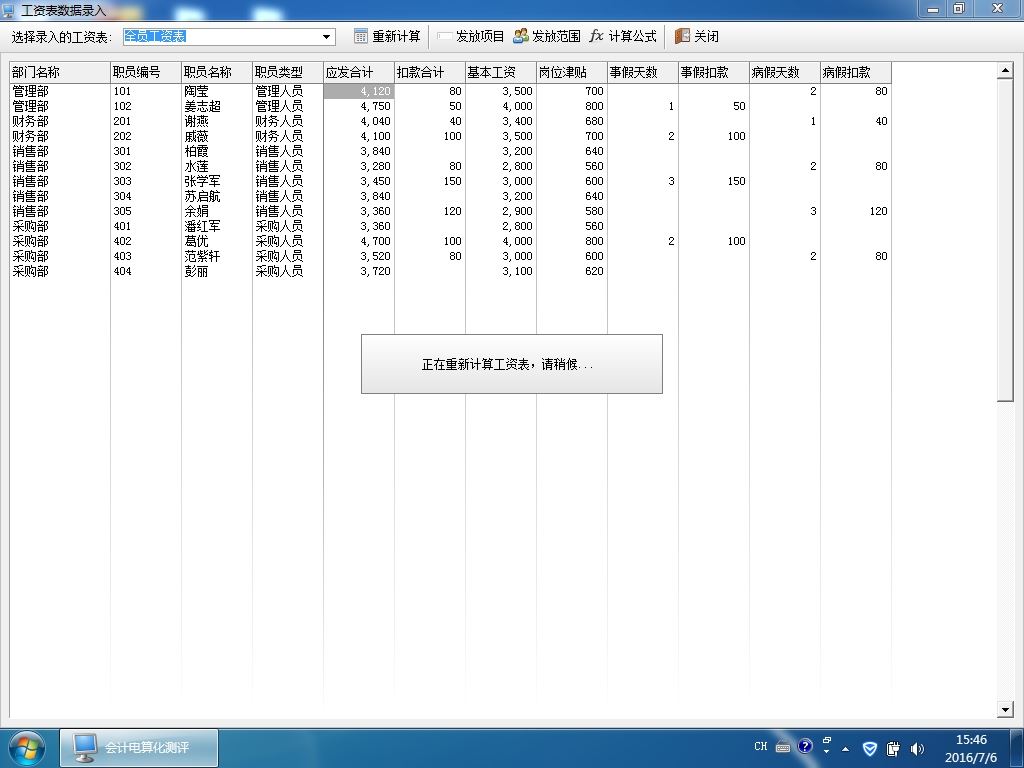Click the 发放项目 toolbar label

(480, 37)
